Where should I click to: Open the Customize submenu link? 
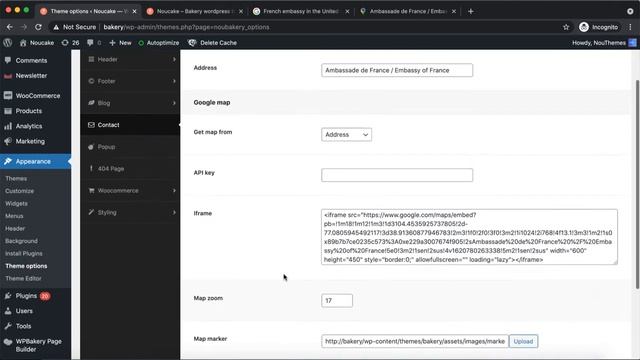tap(20, 191)
